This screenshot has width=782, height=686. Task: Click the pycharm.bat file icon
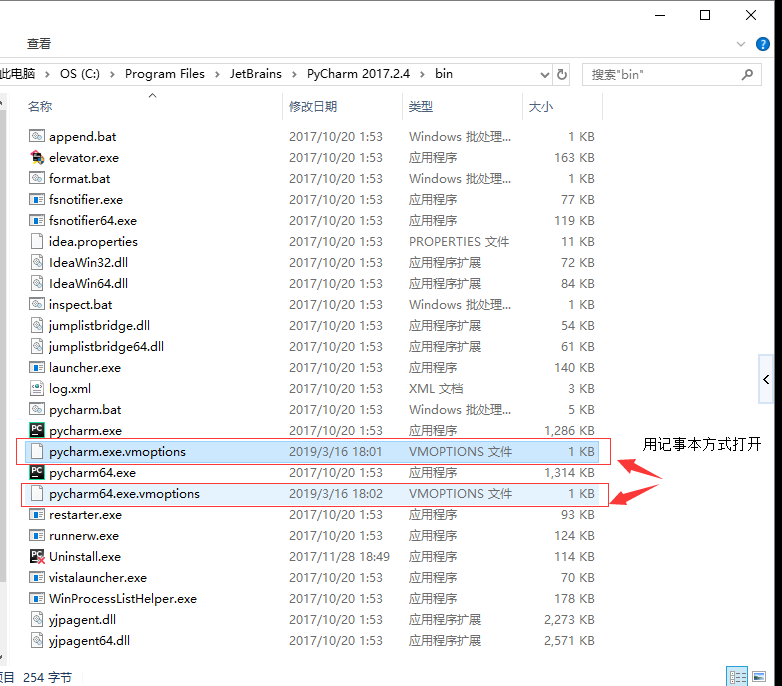(37, 409)
